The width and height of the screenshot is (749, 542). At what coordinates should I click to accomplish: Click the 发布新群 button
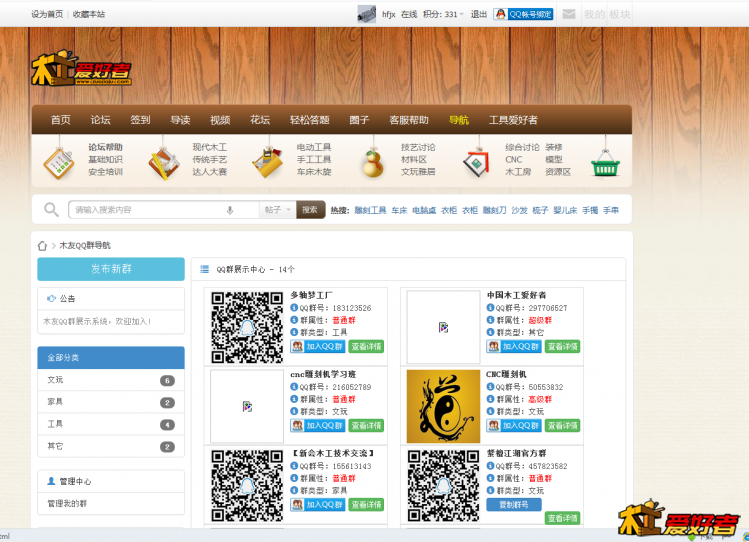point(111,269)
